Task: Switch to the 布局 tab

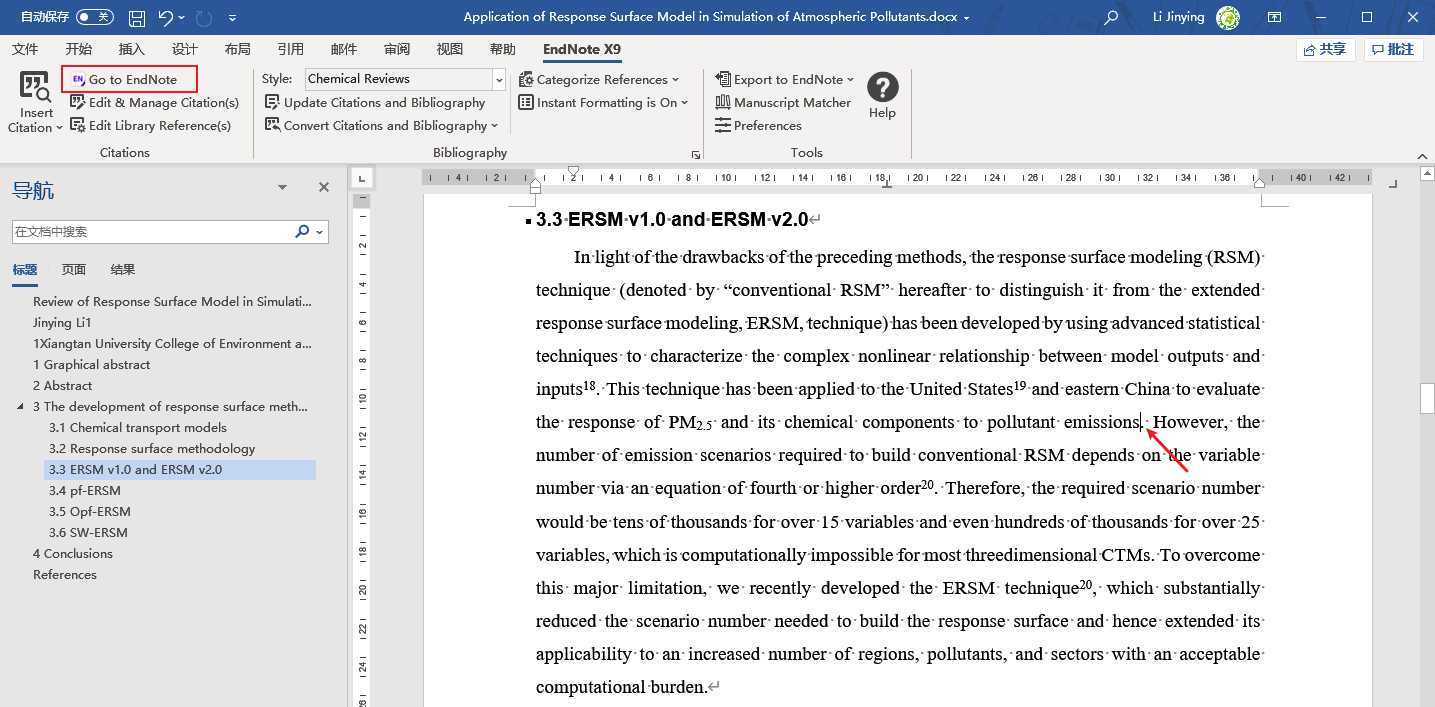Action: [237, 49]
